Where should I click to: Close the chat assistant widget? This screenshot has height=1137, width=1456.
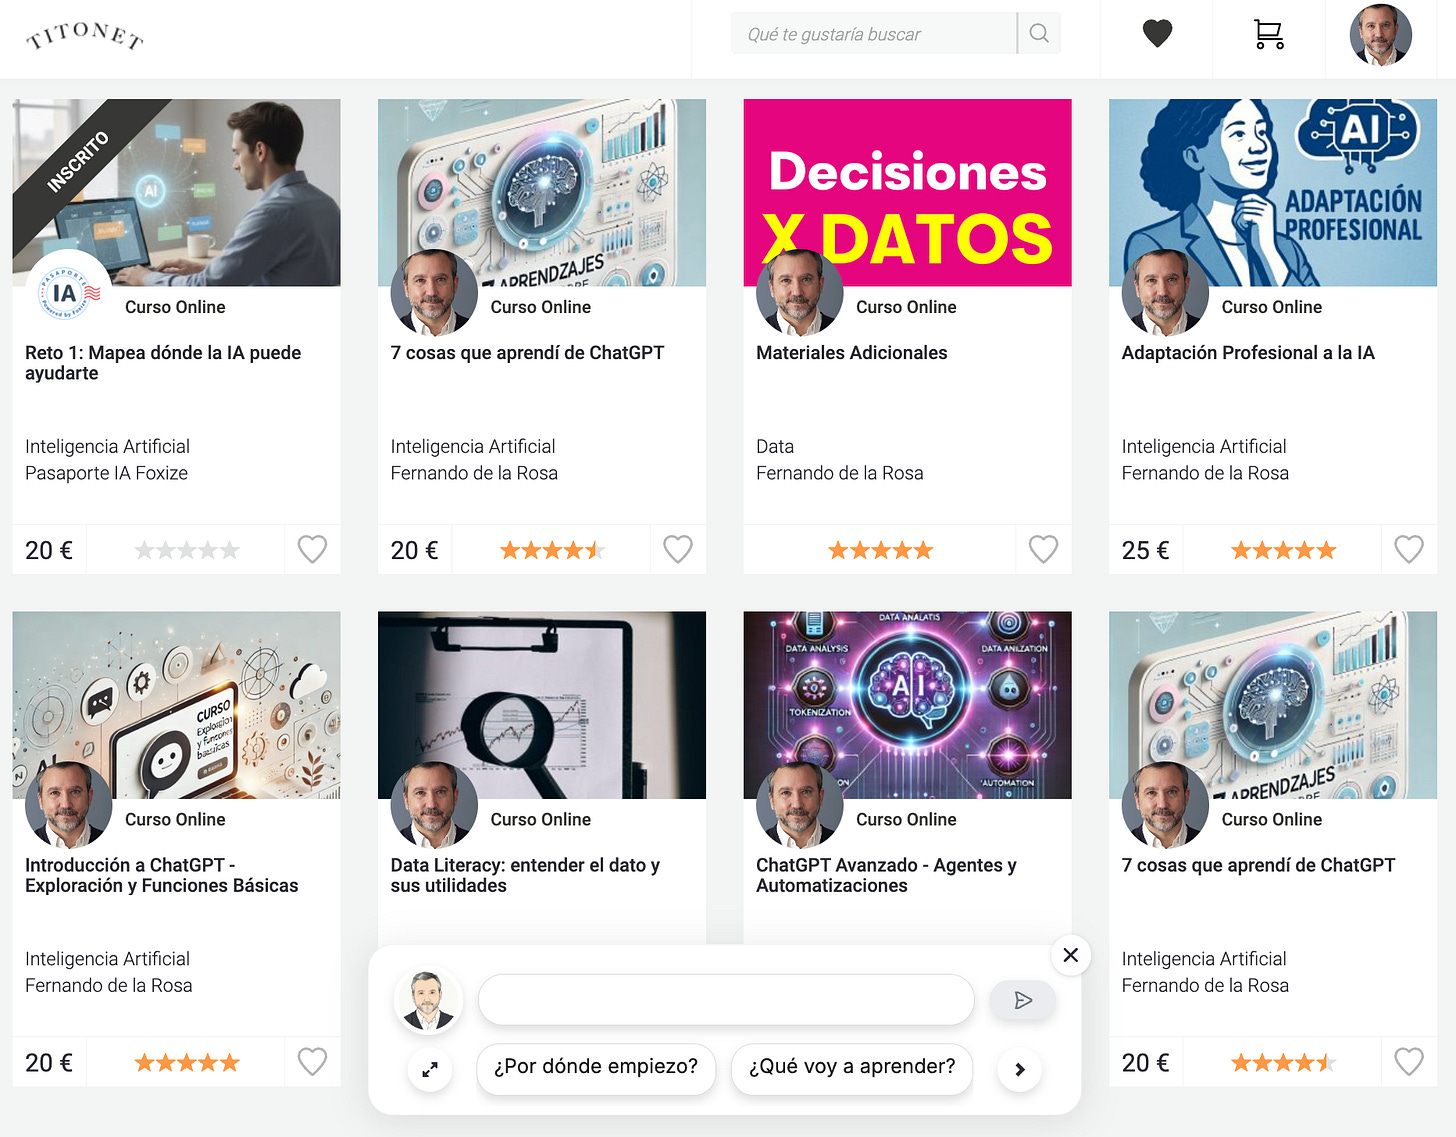(1070, 955)
